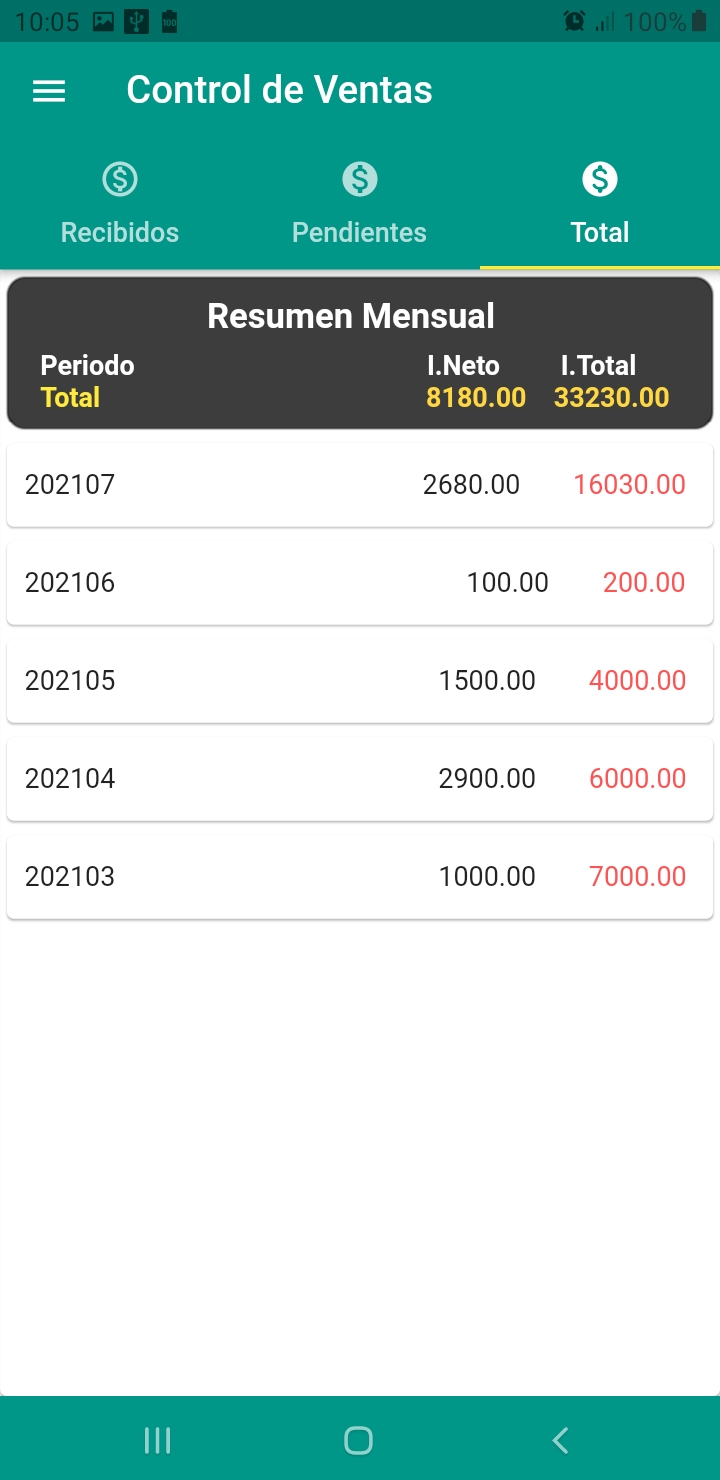Screen dimensions: 720x1480
Task: Switch to the Recibidos tab label
Action: [120, 233]
